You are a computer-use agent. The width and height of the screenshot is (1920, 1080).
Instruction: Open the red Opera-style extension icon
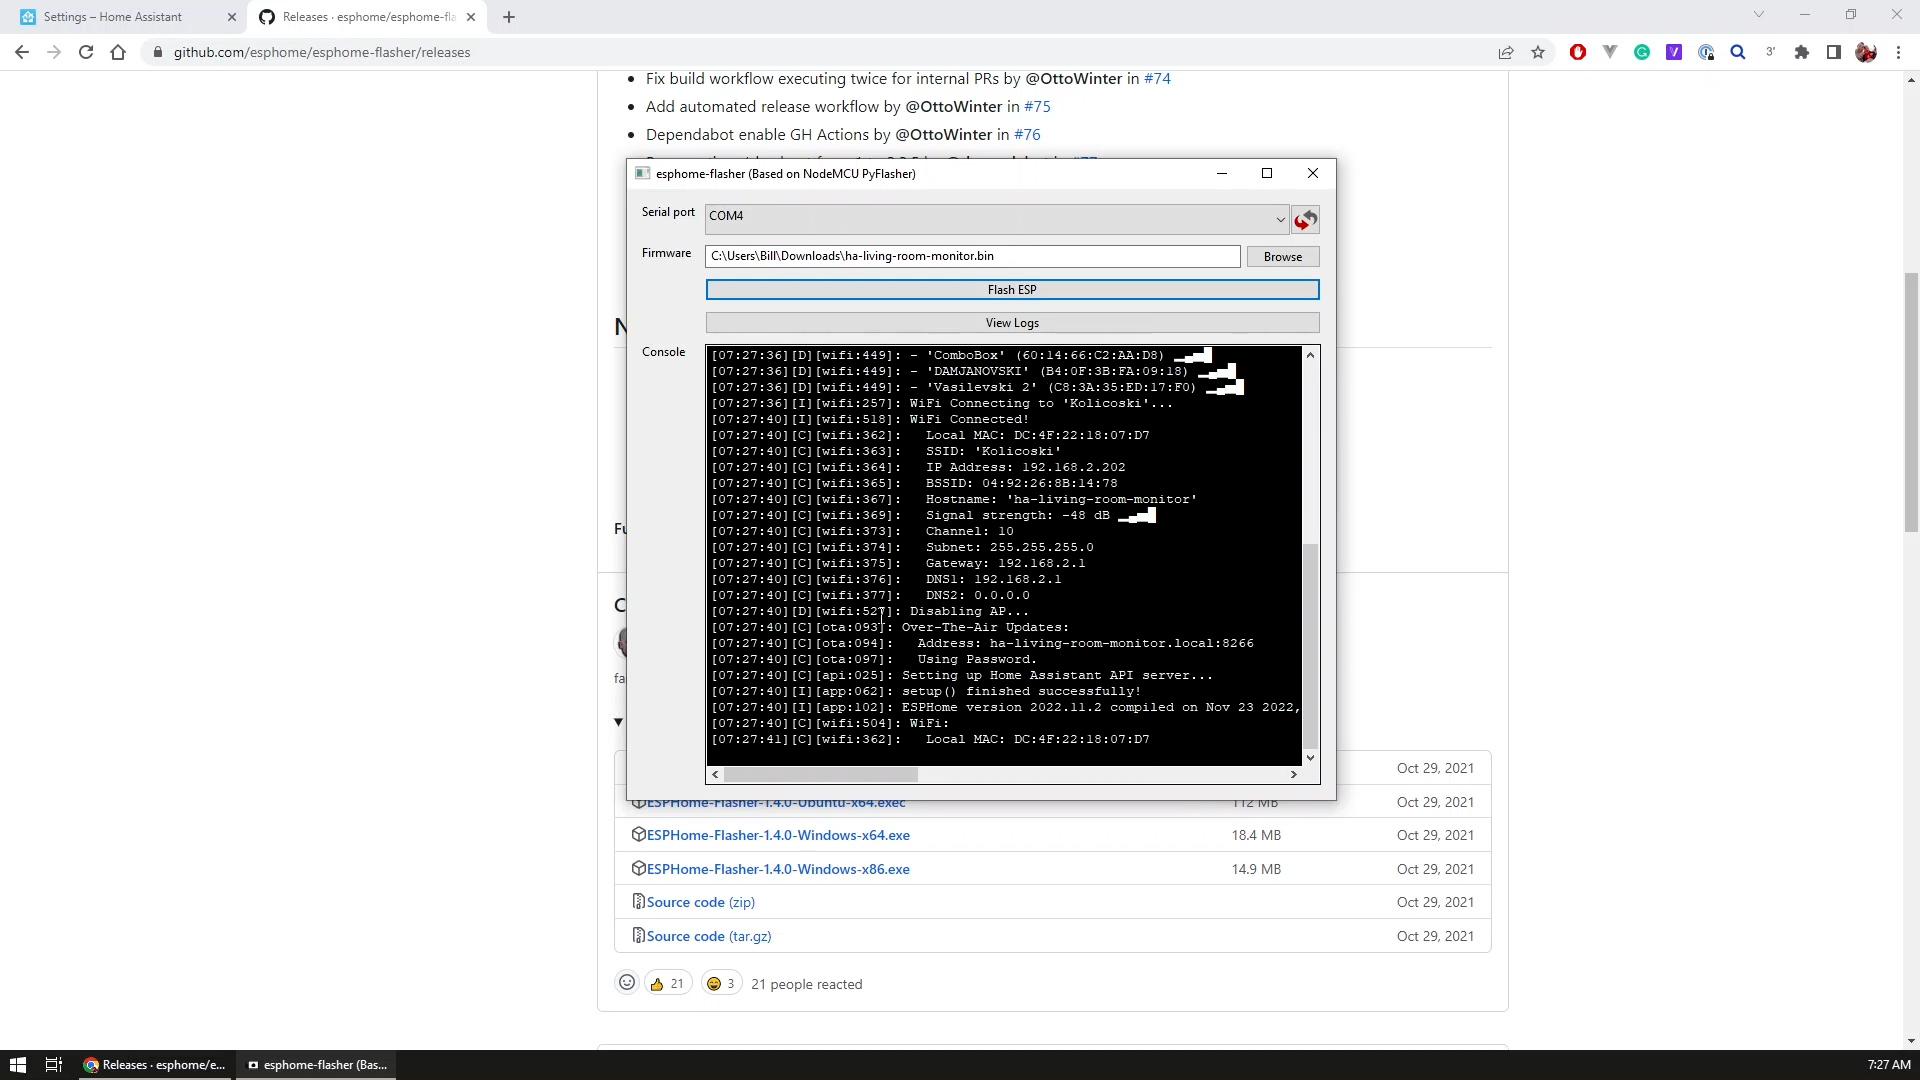(1577, 52)
